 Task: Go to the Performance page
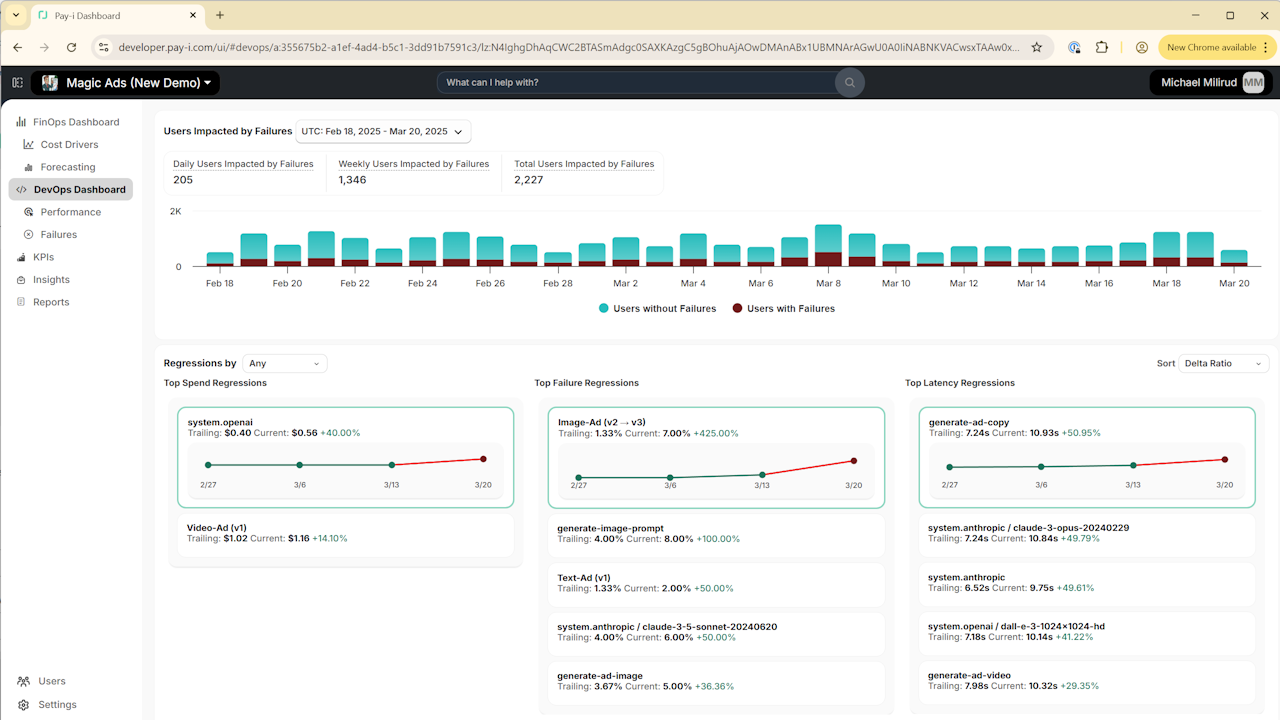click(x=70, y=212)
